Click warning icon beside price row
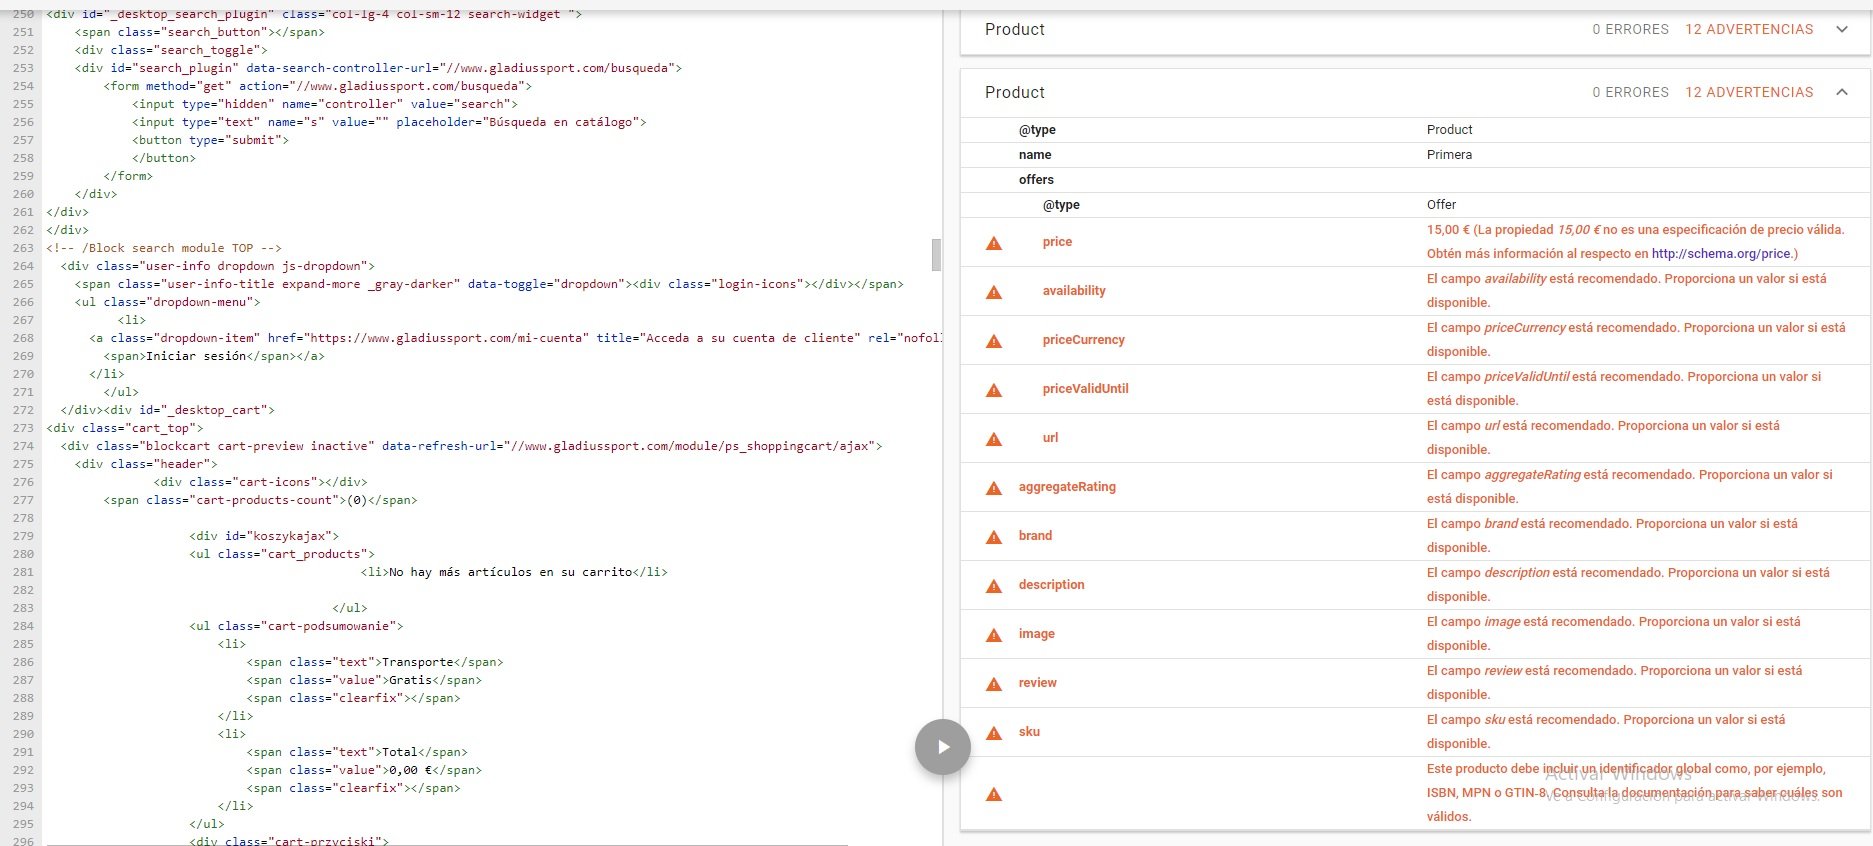Screen dimensions: 1873x846 point(994,243)
